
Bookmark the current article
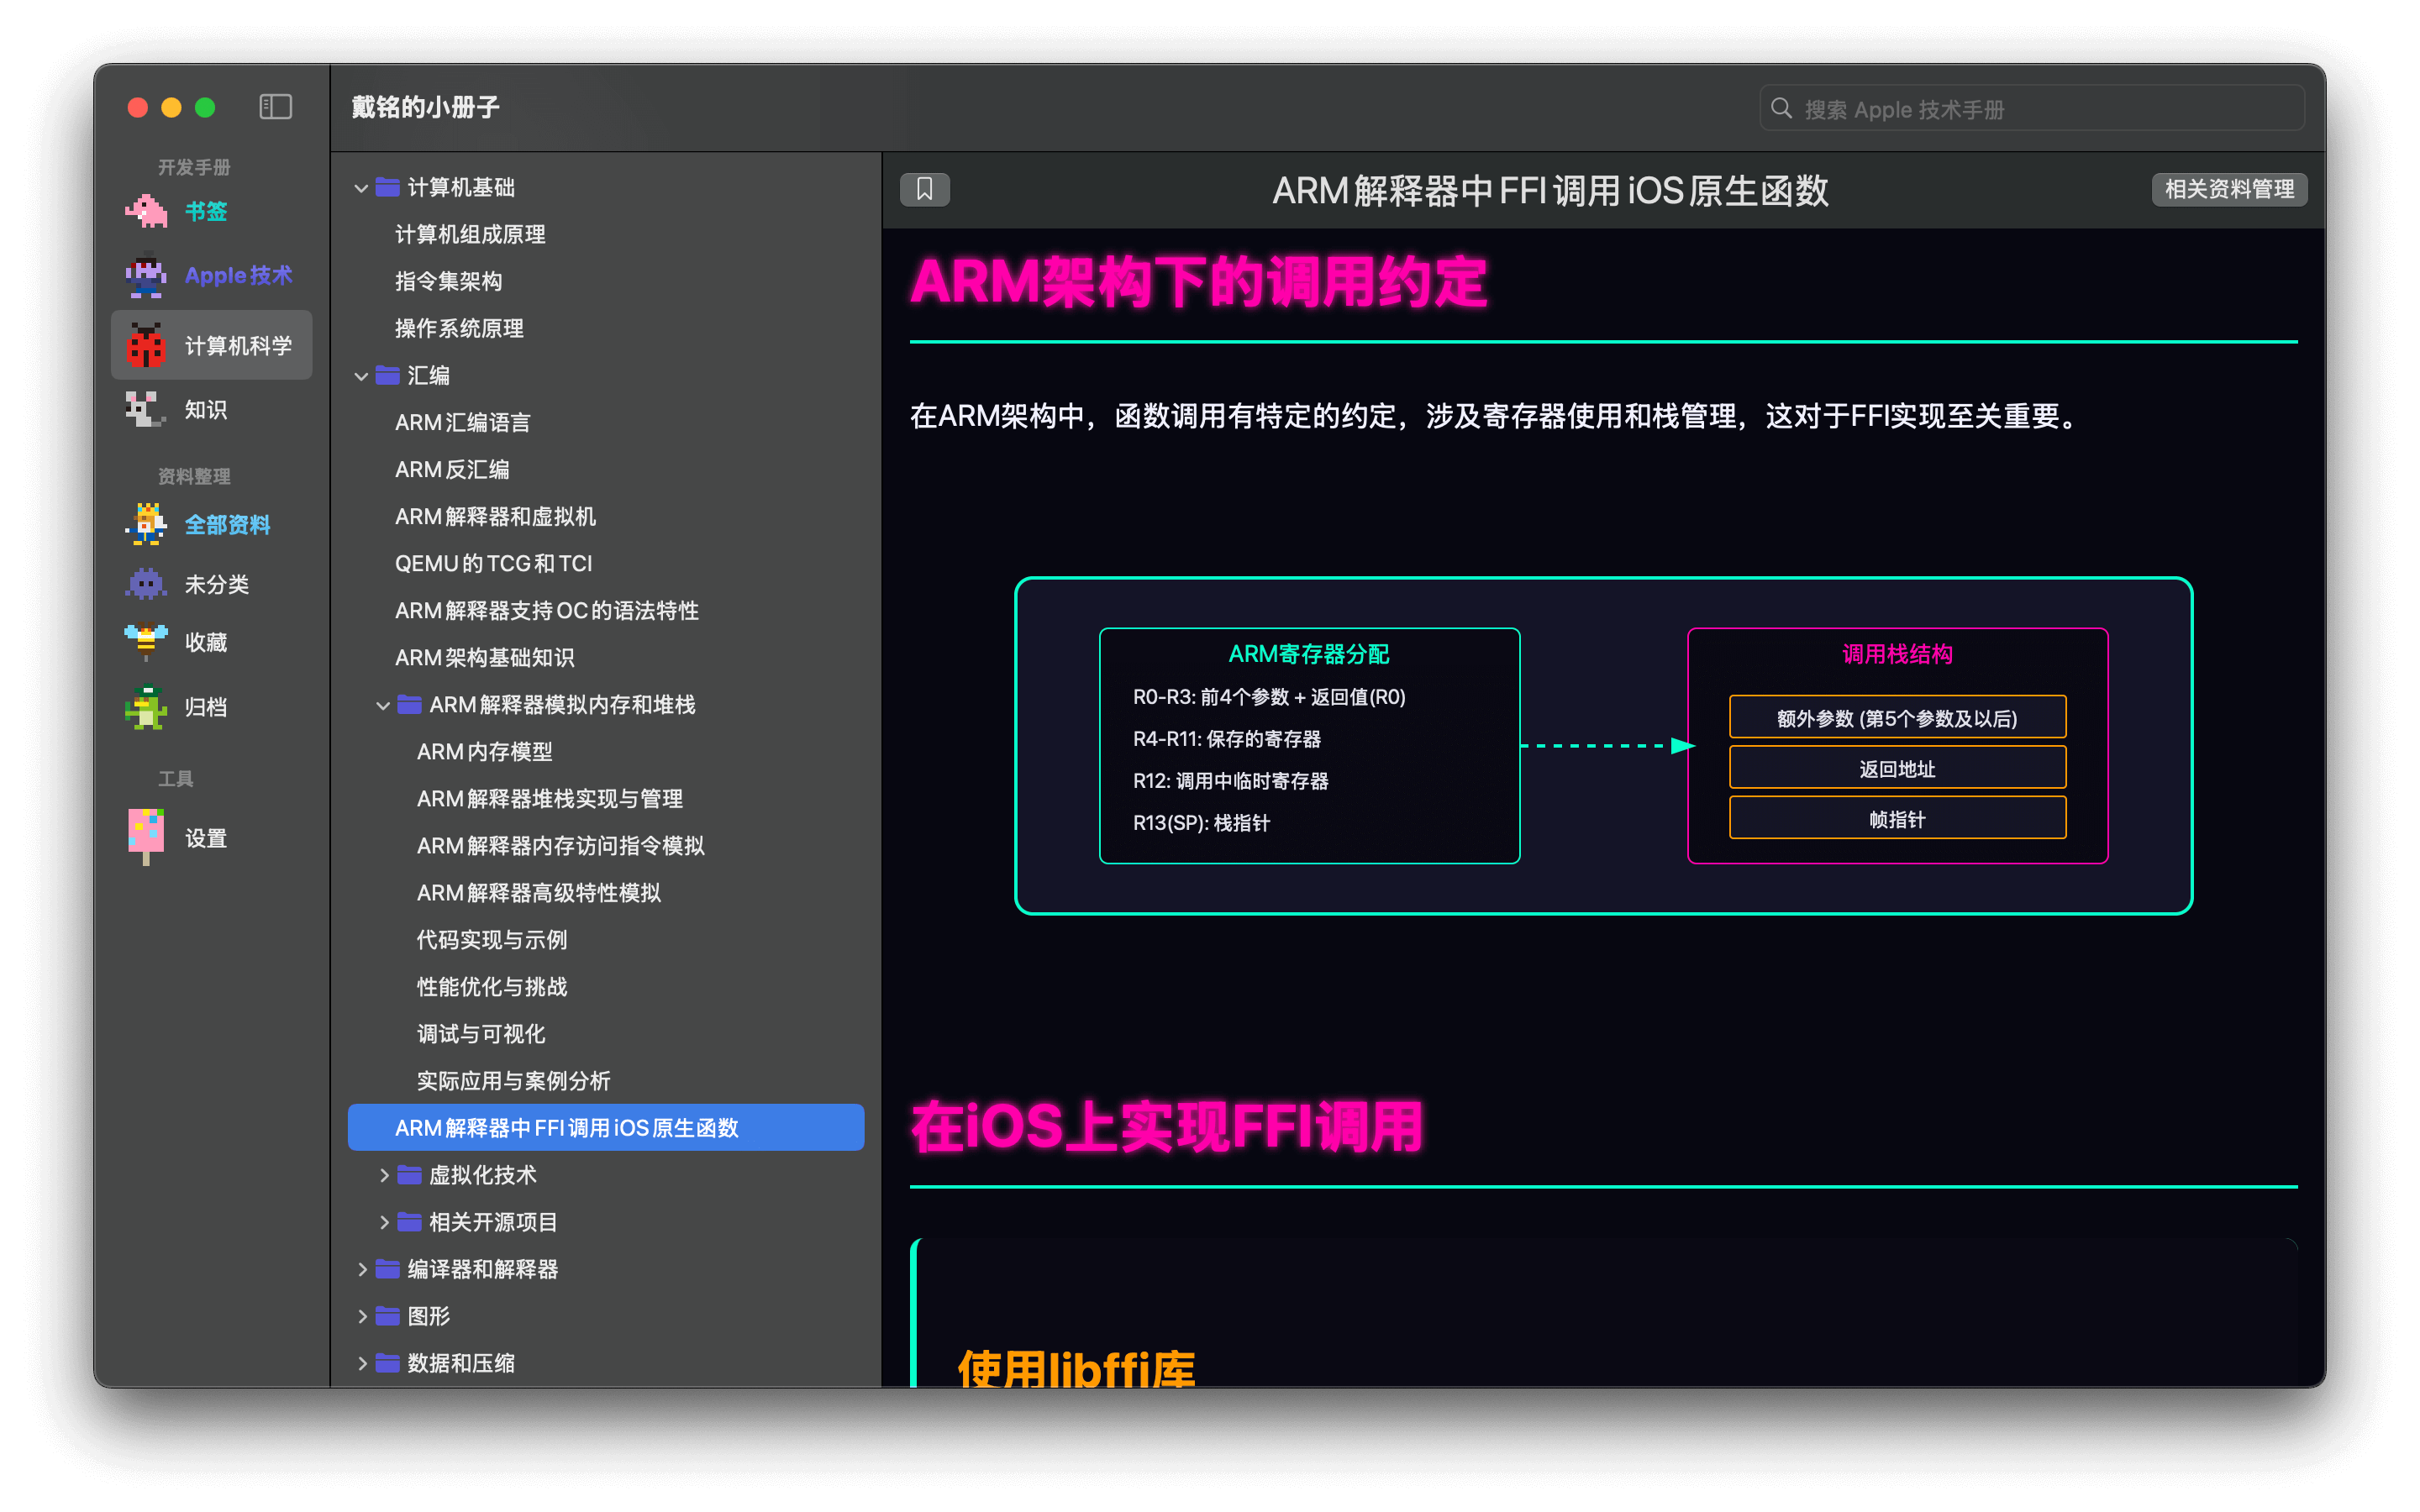[x=924, y=189]
